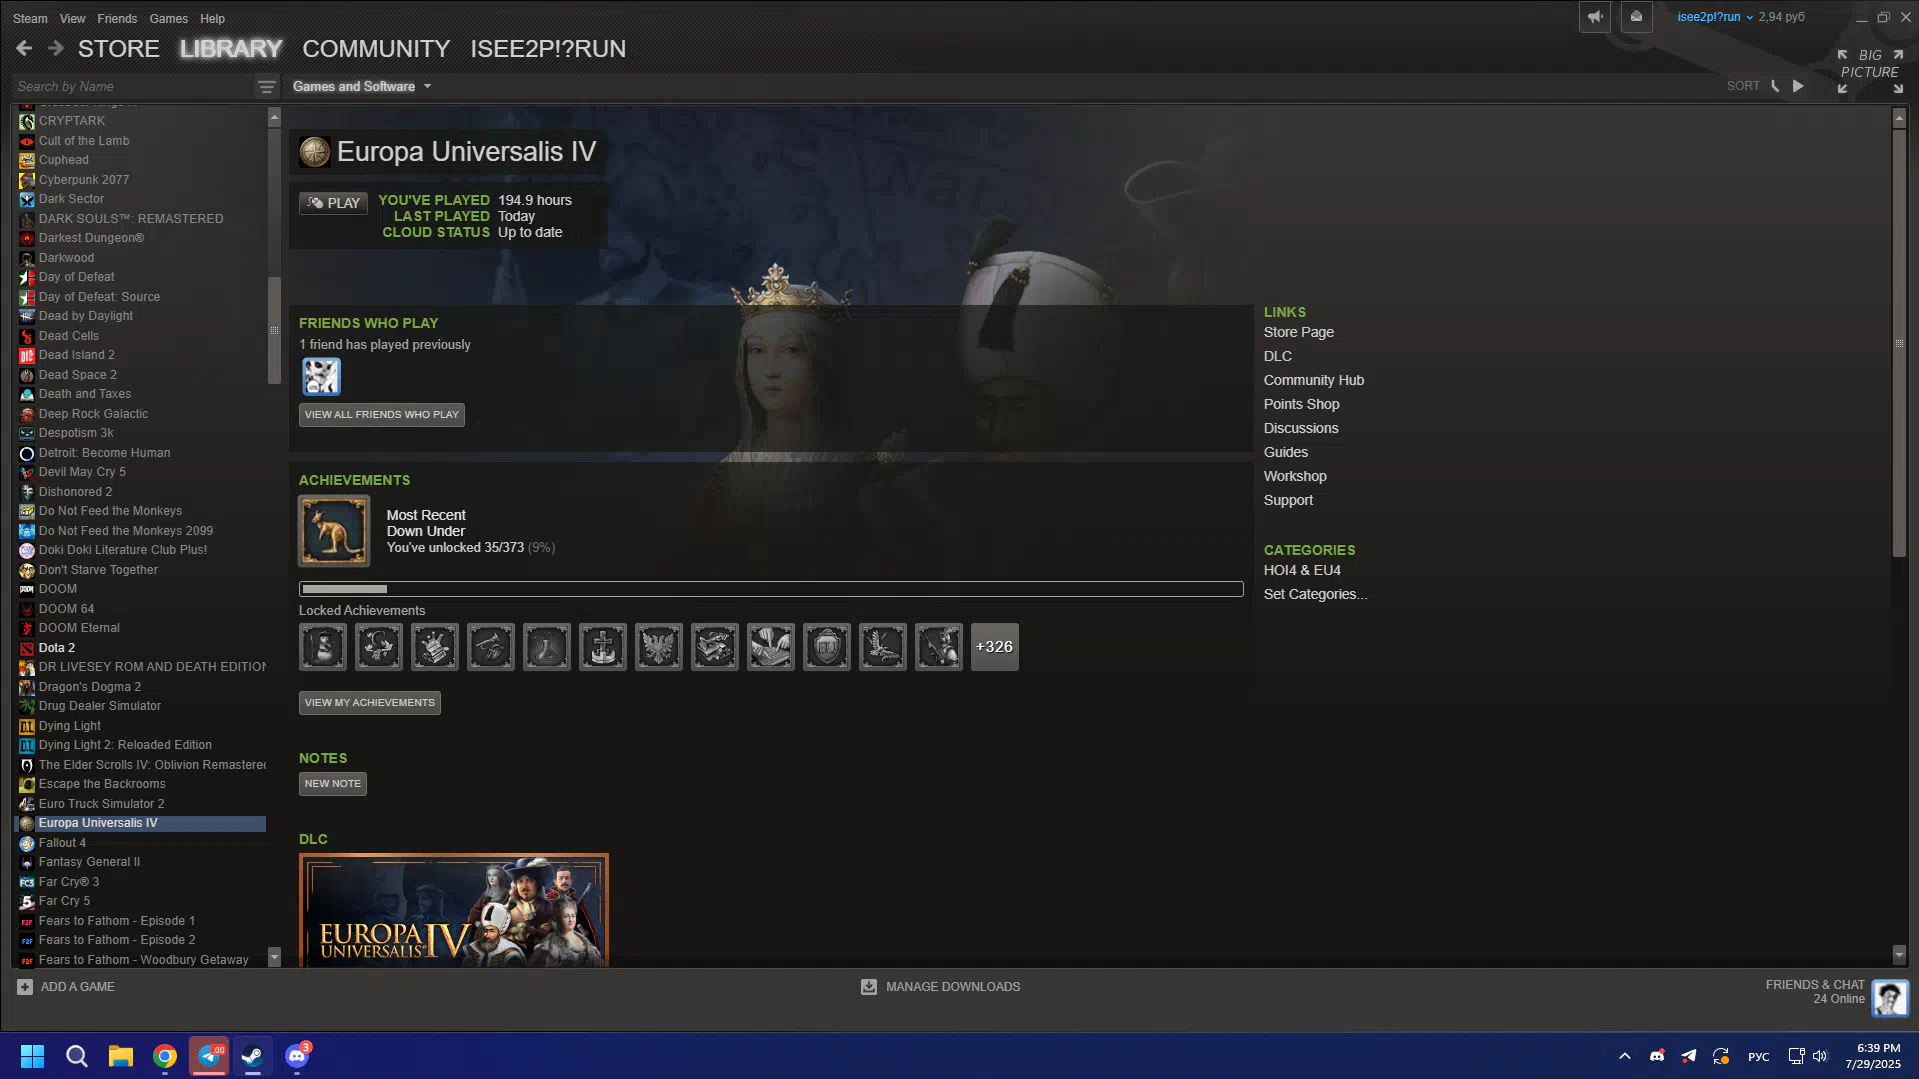Open Telegram from the taskbar
Screen dimensions: 1919x1079
(x=209, y=1056)
